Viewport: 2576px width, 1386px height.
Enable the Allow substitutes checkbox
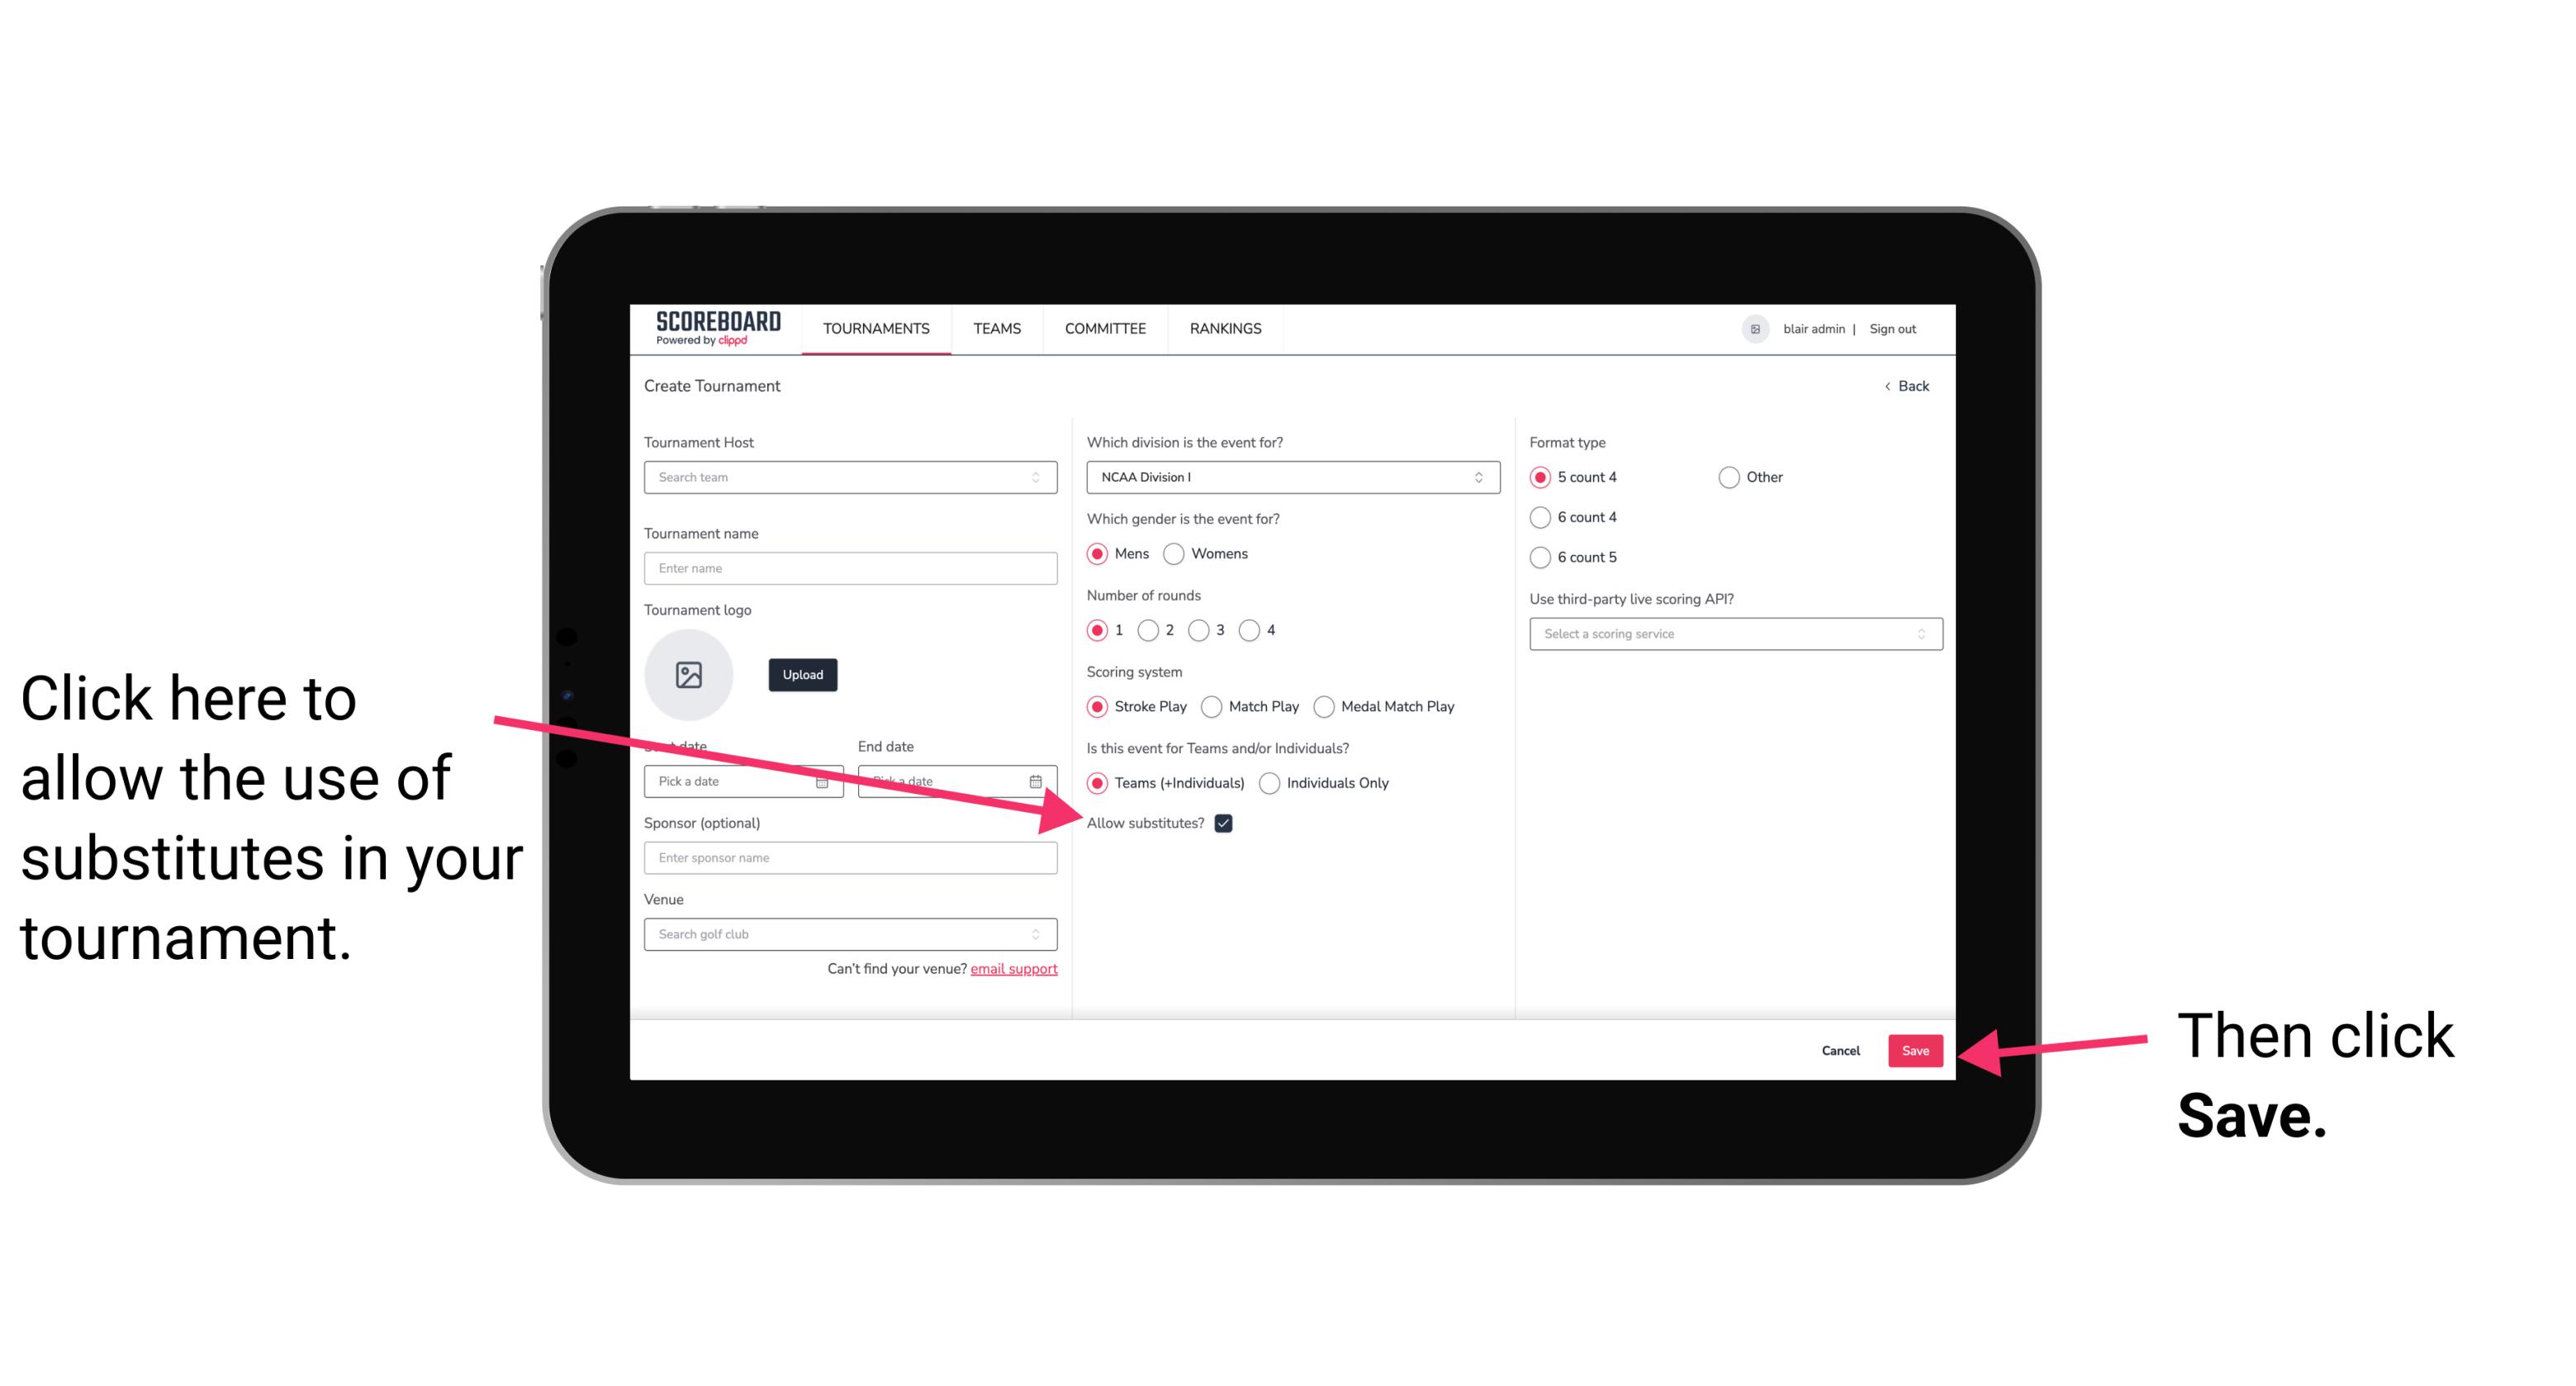click(1226, 824)
